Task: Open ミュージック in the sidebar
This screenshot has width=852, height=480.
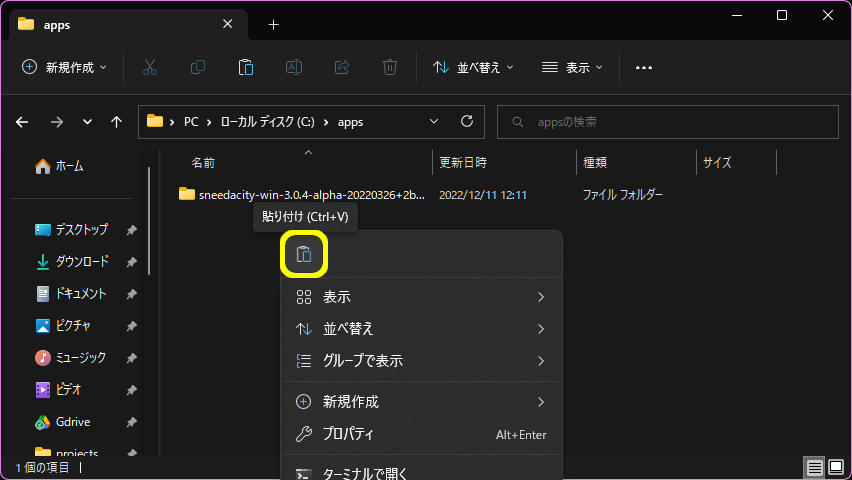Action: coord(71,358)
